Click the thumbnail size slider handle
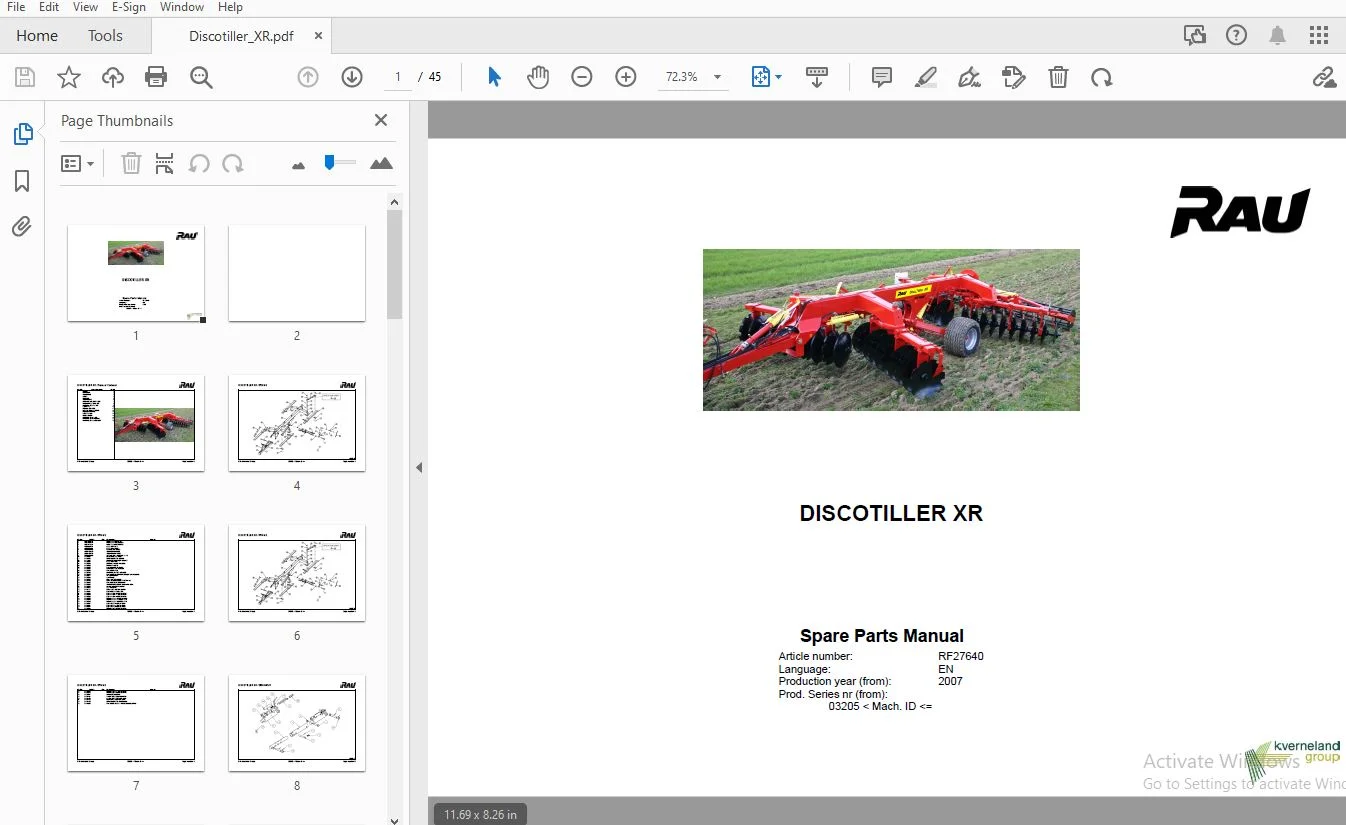This screenshot has height=825, width=1346. click(x=330, y=162)
